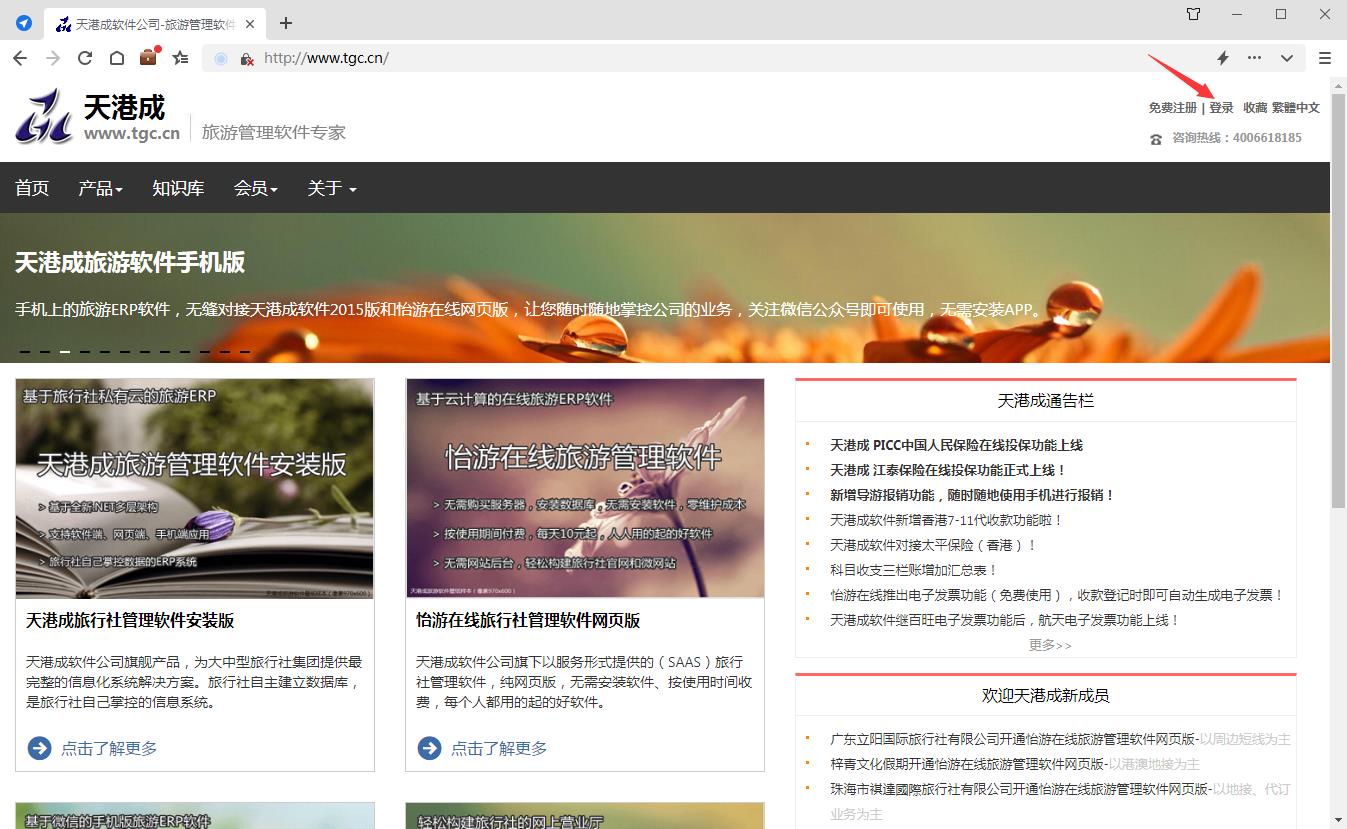Open the browser skin shirt icon

(1193, 14)
